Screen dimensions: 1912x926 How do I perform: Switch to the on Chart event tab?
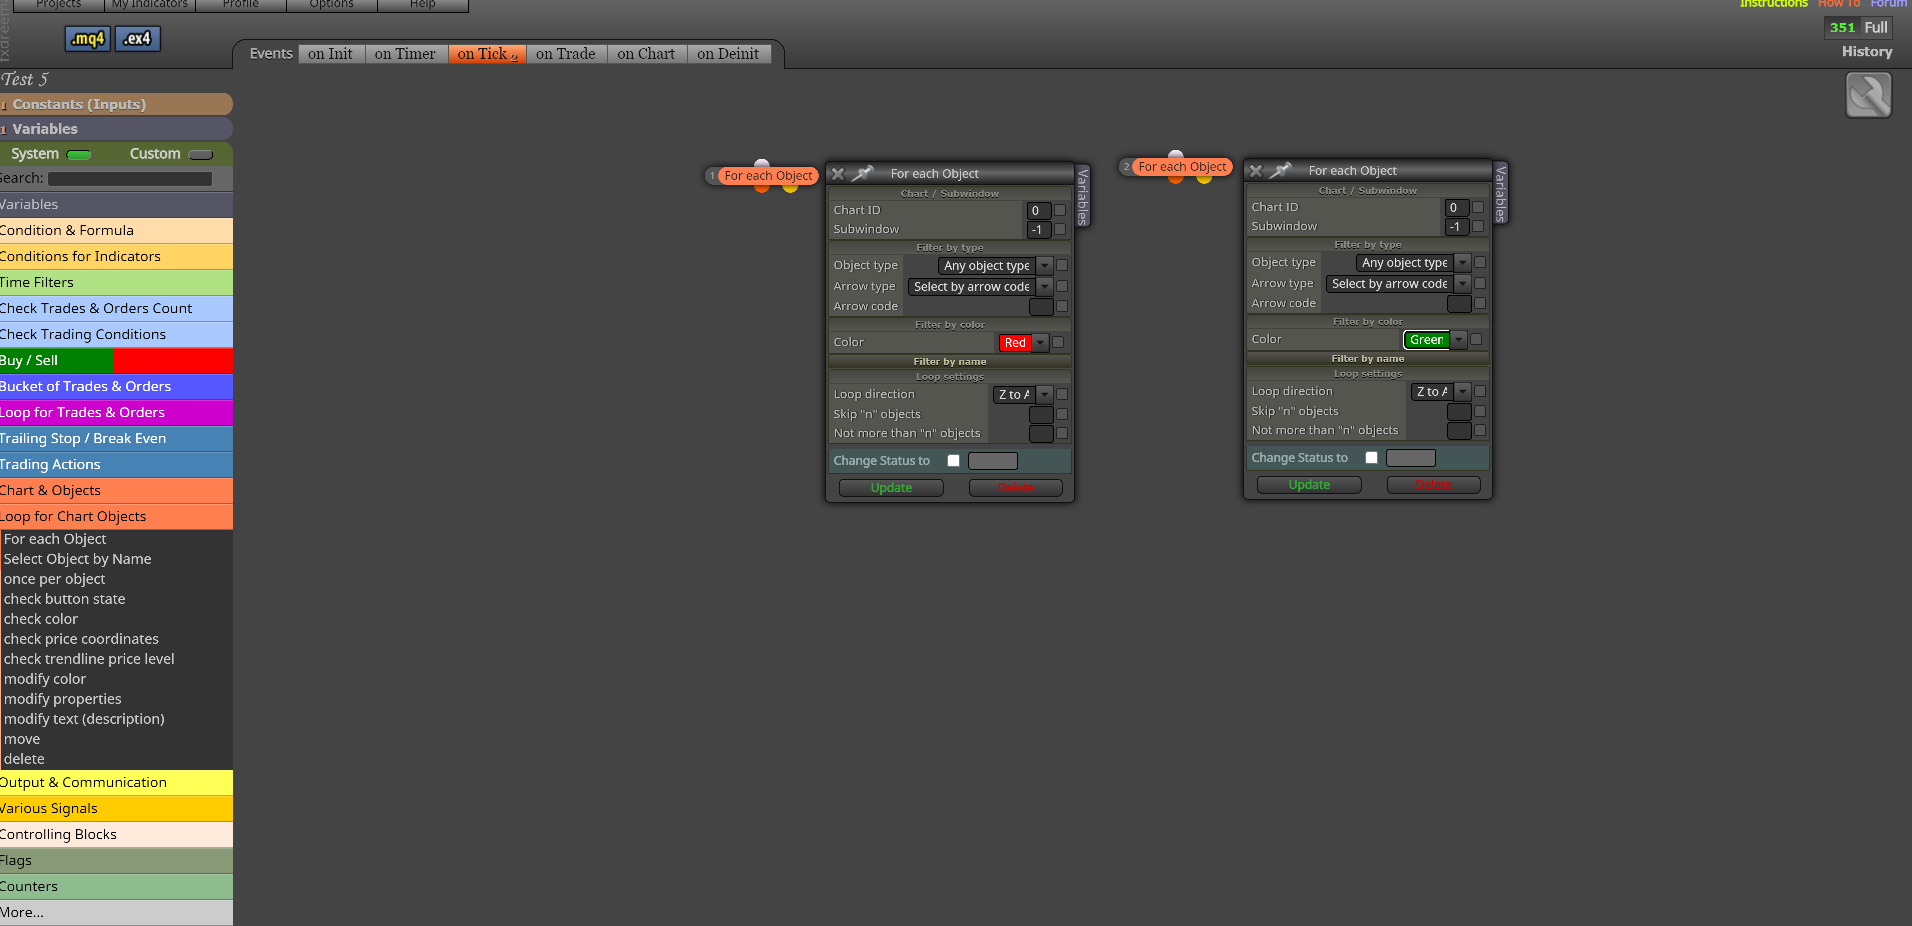pyautogui.click(x=646, y=54)
